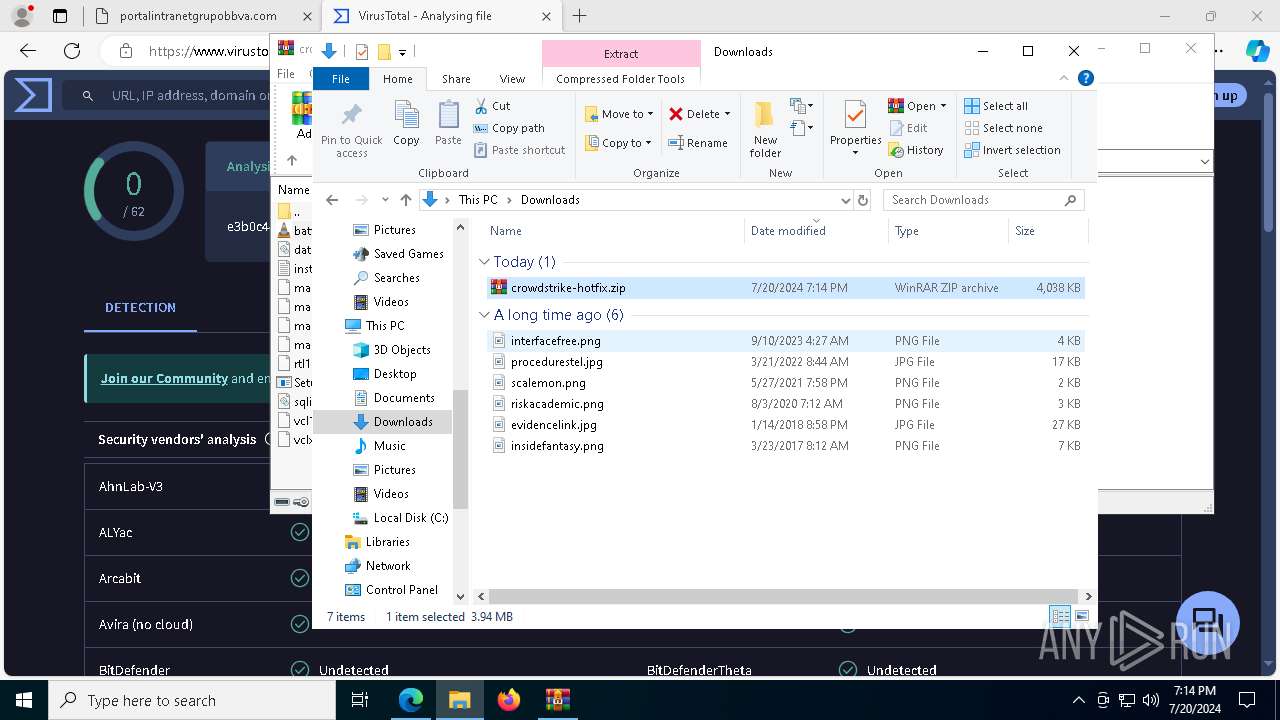1280x720 pixels.
Task: Select the interfacefree.png file
Action: tap(785, 341)
